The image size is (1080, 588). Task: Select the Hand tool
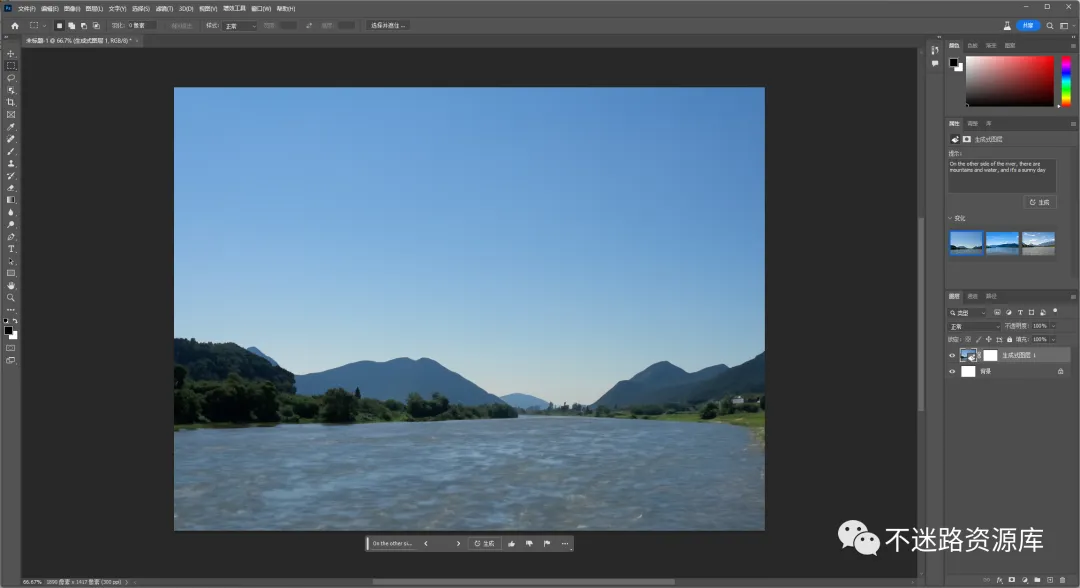[10, 286]
